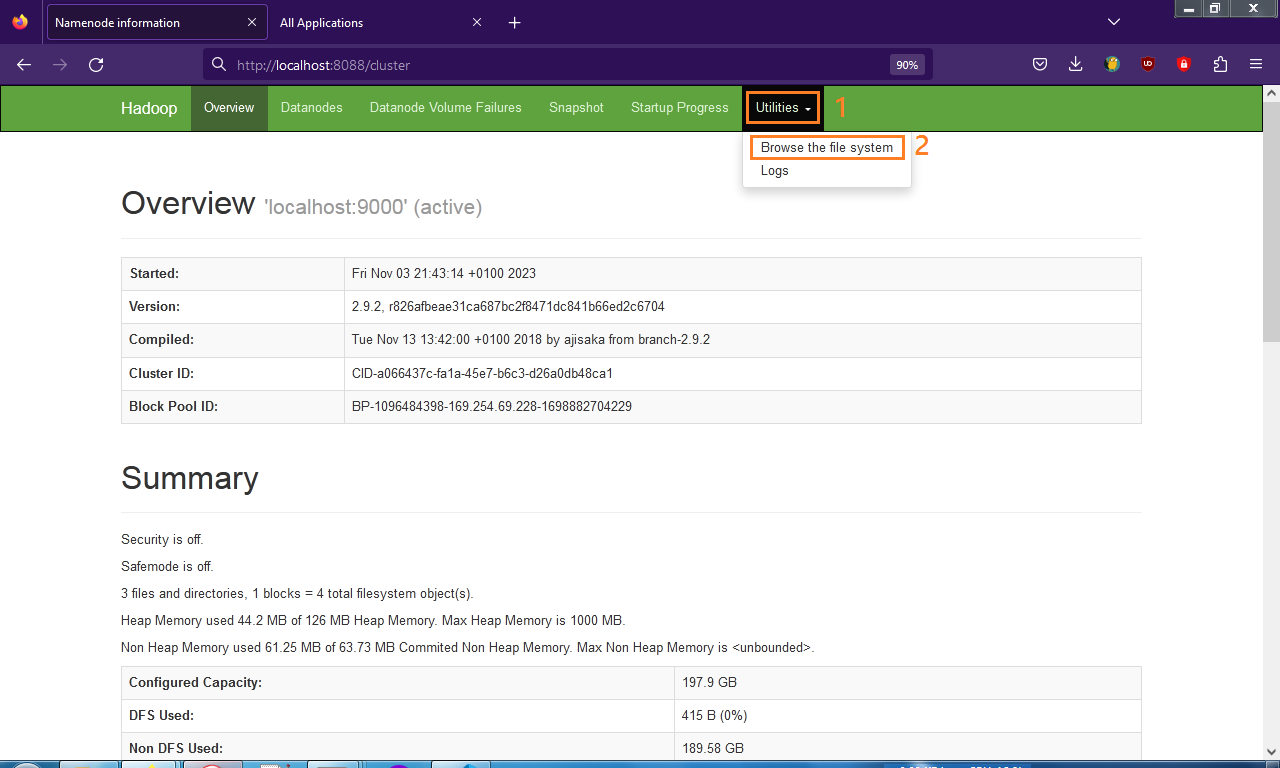Select the CID-a066437c cluster ID value

click(x=482, y=373)
